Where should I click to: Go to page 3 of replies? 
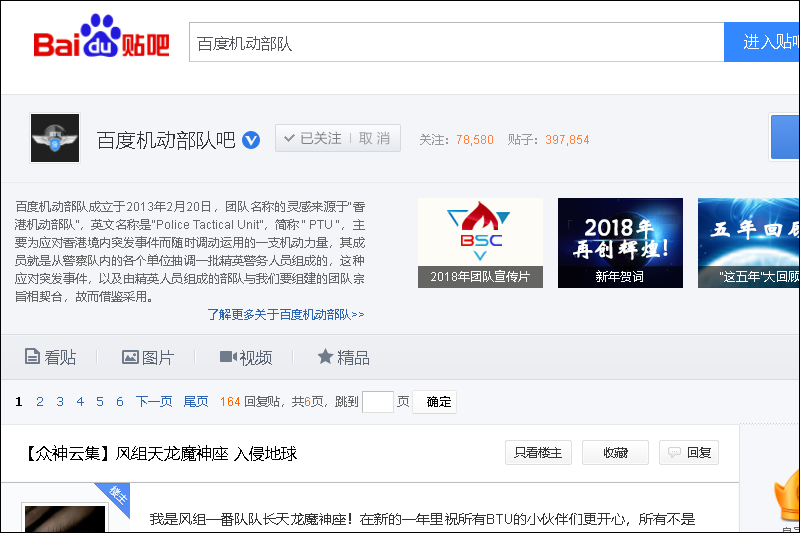point(60,402)
